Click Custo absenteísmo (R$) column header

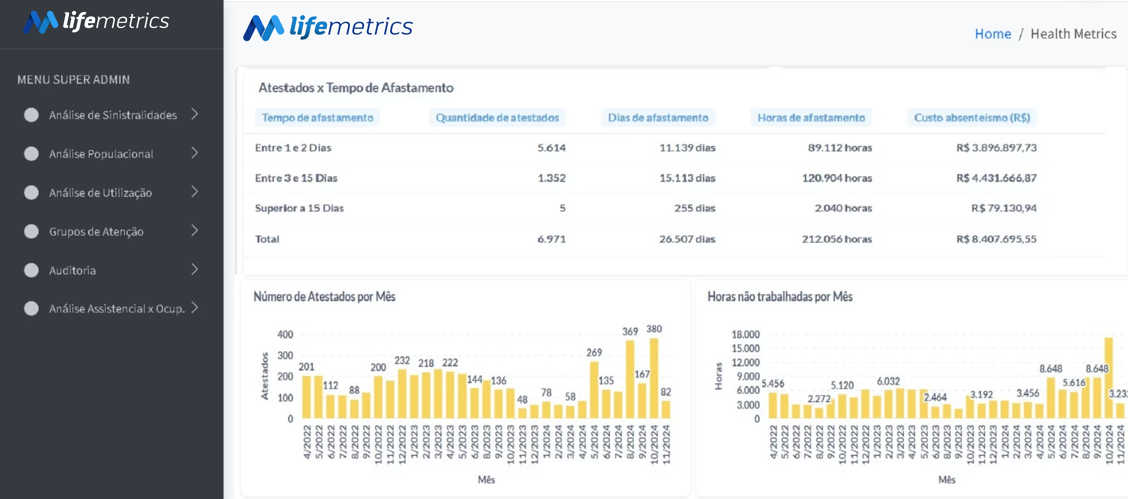click(x=972, y=118)
